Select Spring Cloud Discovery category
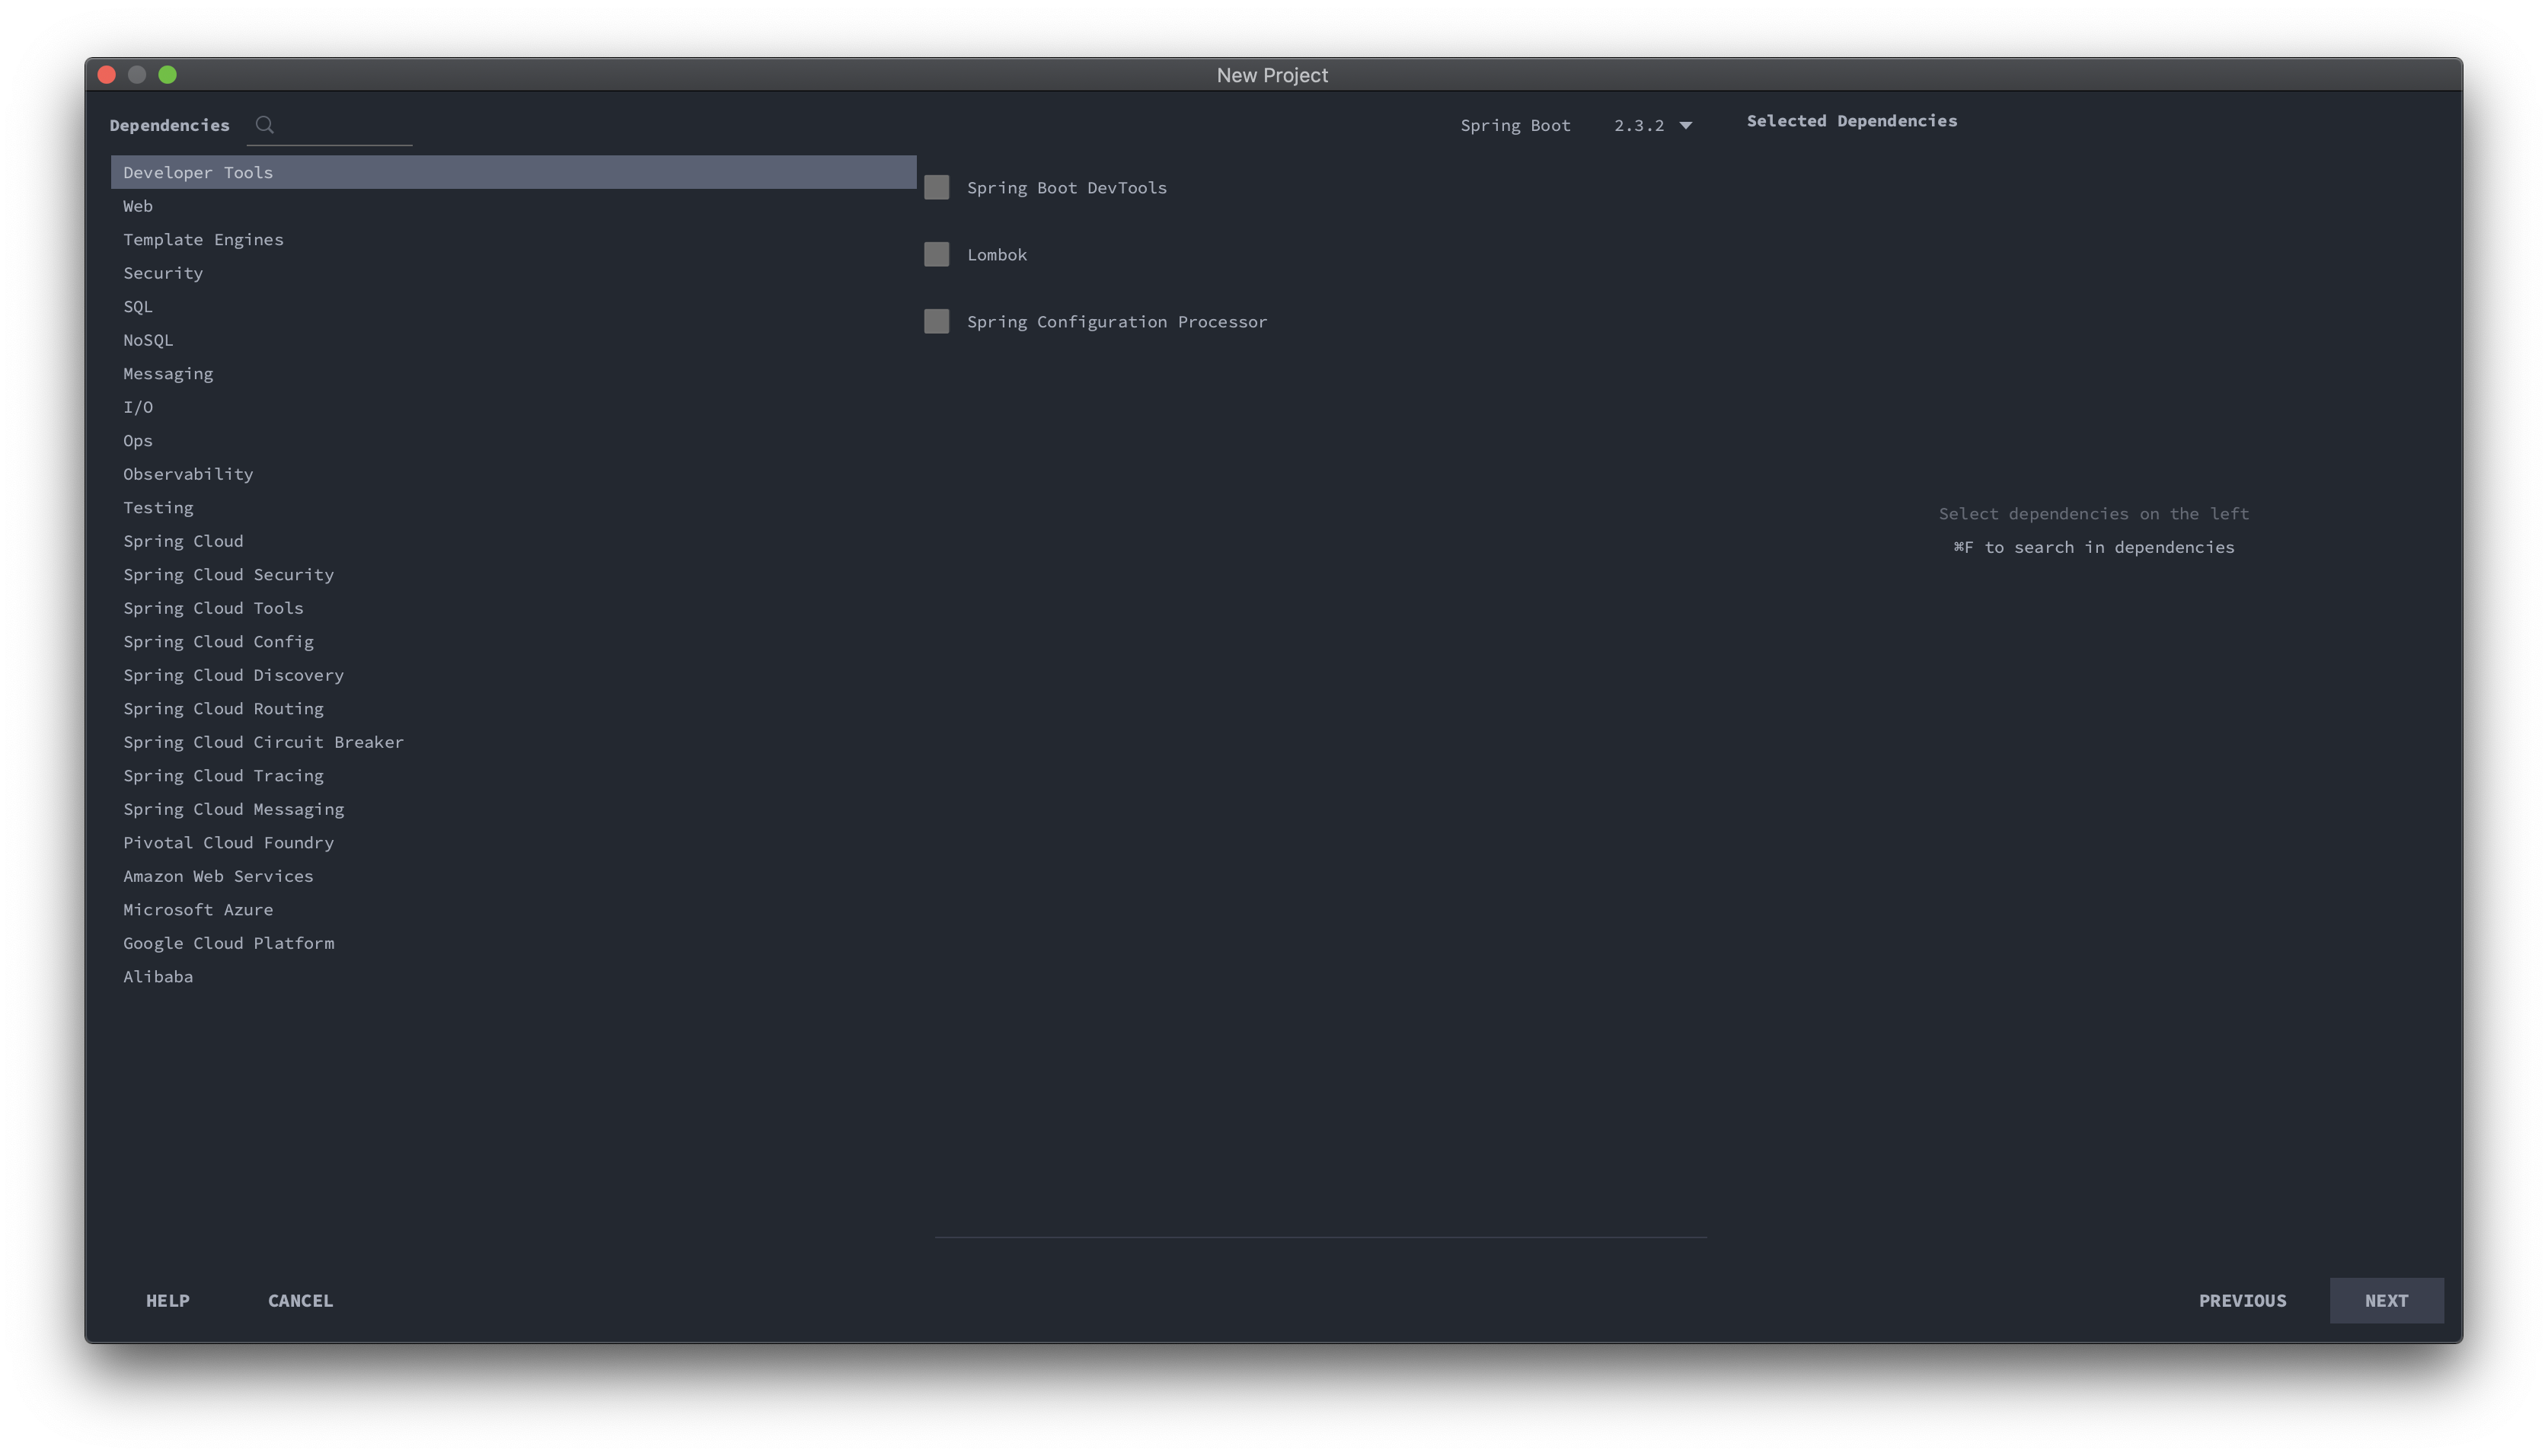Viewport: 2548px width, 1456px height. (x=513, y=675)
